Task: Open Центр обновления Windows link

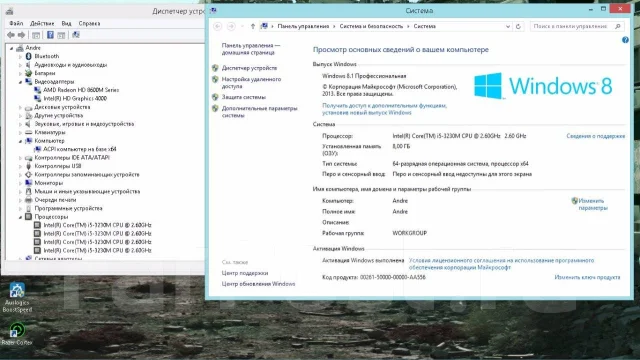Action: (x=258, y=284)
